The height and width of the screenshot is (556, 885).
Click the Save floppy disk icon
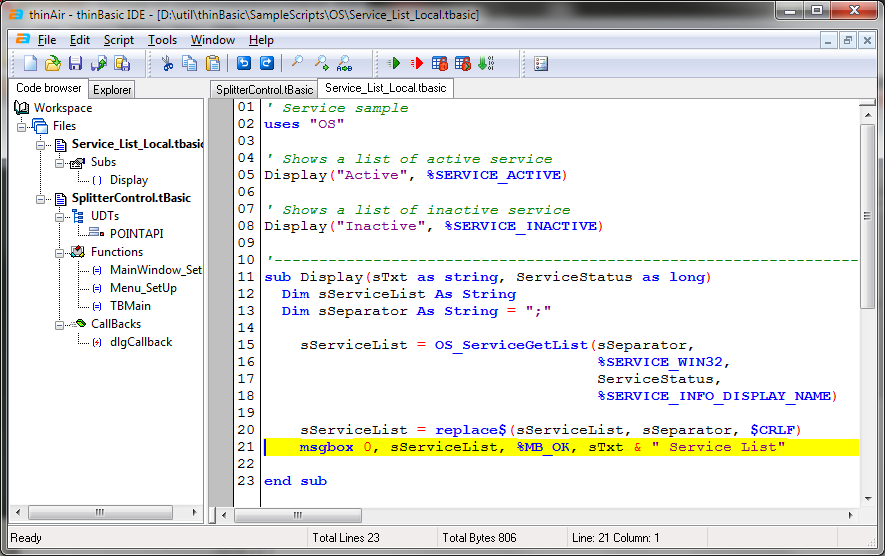coord(75,63)
